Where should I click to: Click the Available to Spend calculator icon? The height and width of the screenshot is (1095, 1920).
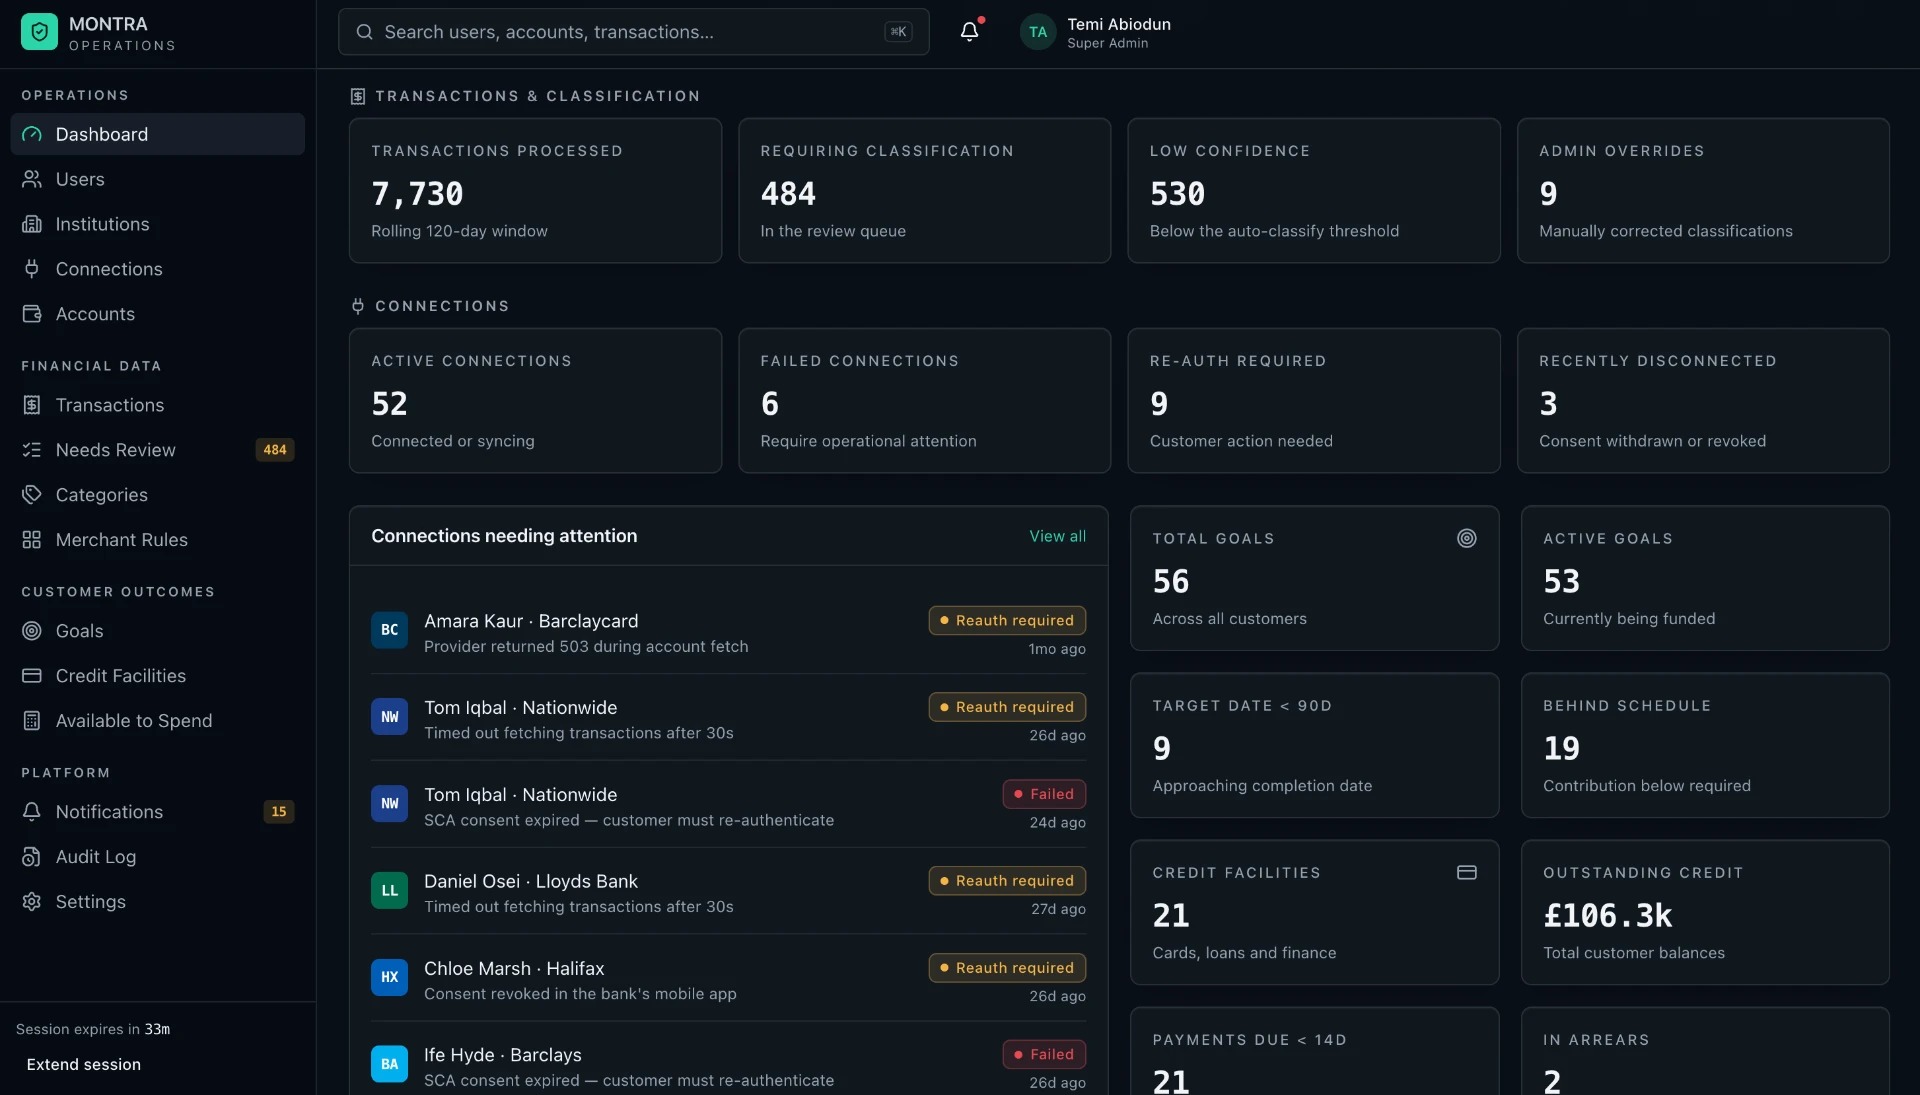[x=32, y=721]
